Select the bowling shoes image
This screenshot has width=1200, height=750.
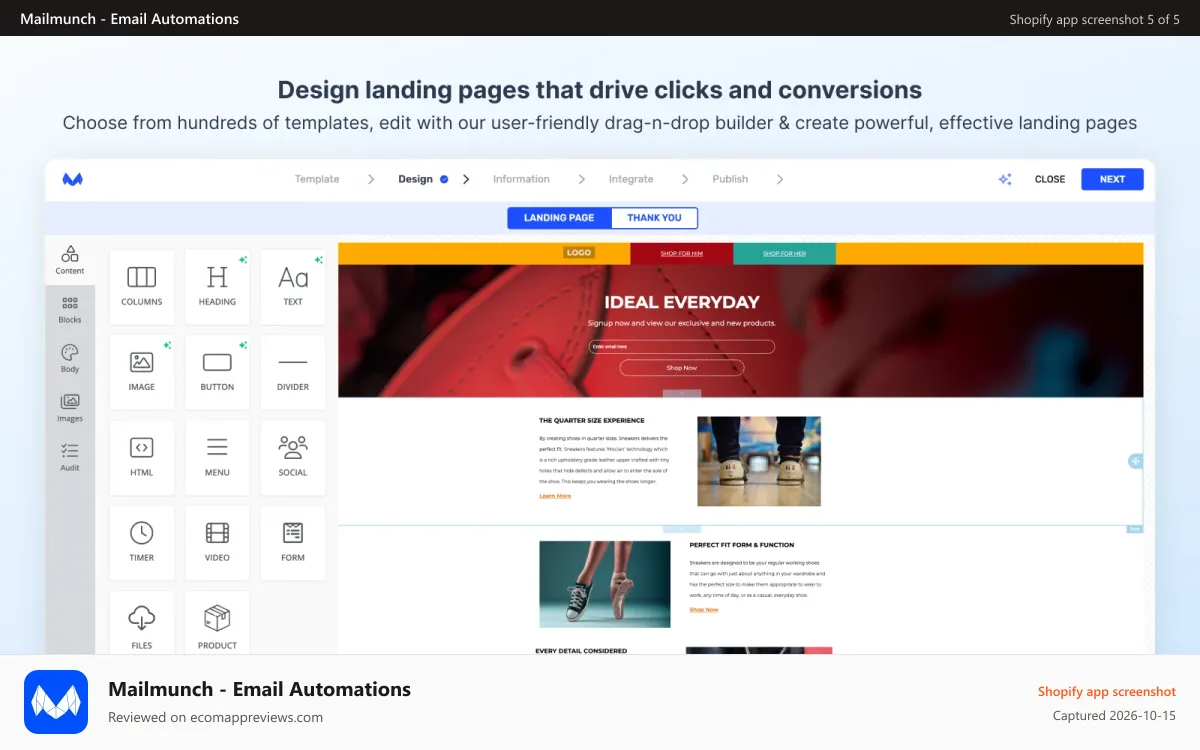(x=759, y=461)
